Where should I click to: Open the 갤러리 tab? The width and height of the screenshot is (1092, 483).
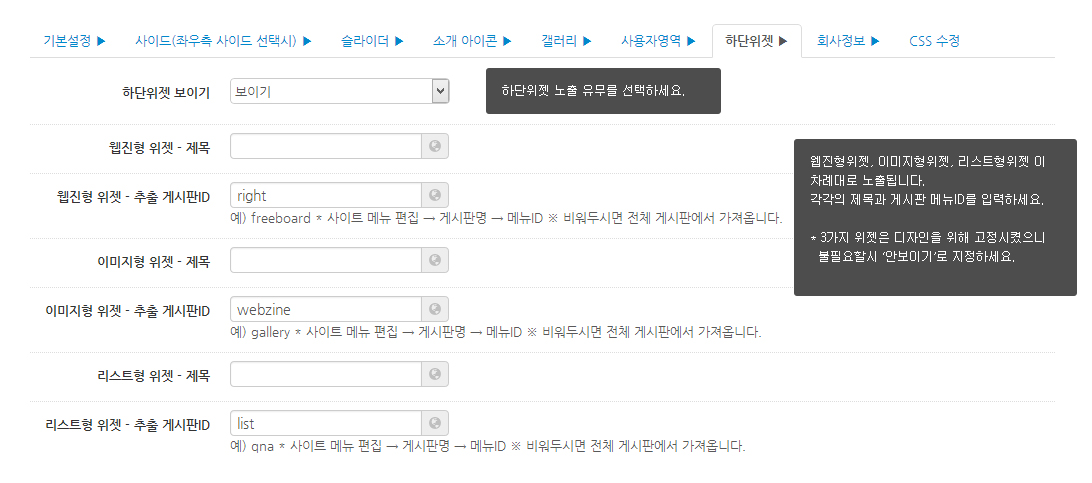pos(566,41)
